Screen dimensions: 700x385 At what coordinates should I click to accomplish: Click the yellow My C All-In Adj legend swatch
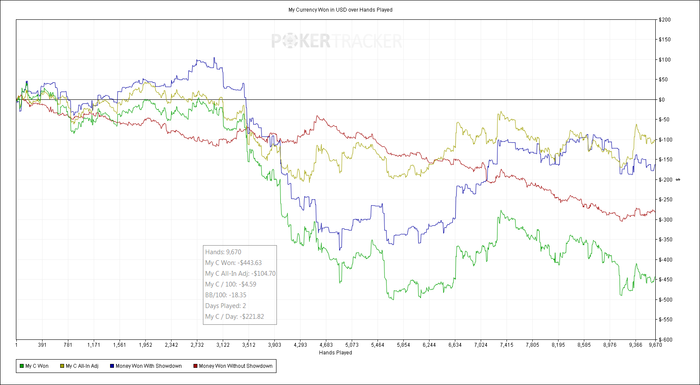[62, 366]
